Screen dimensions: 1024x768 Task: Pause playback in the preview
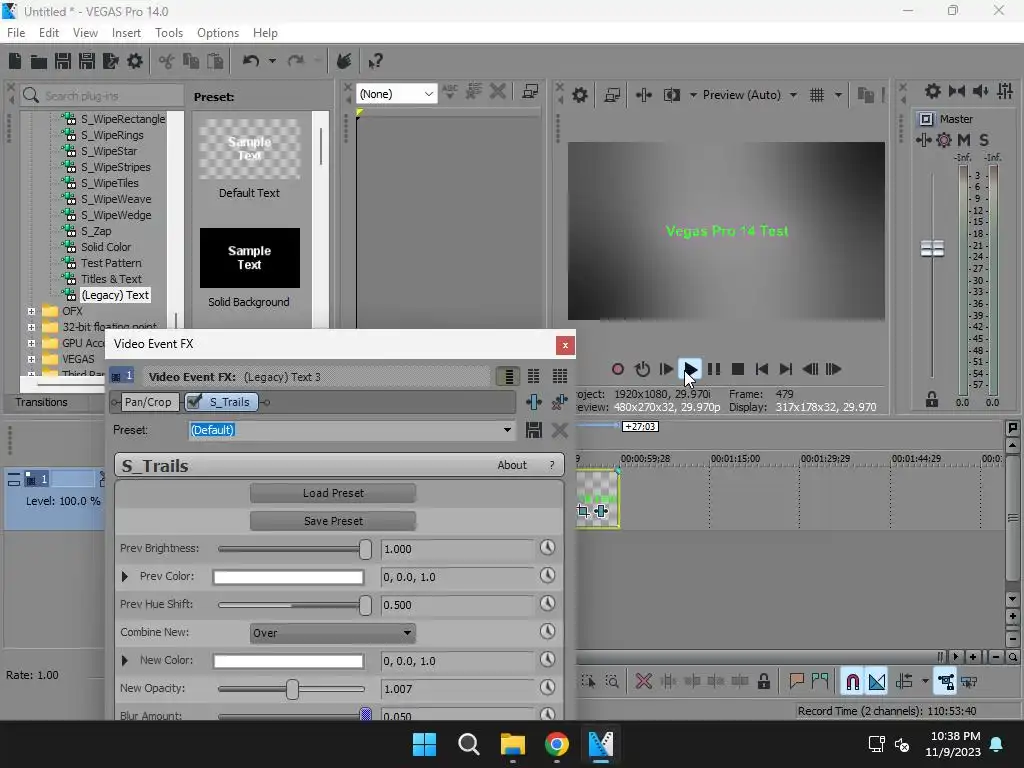(x=714, y=370)
